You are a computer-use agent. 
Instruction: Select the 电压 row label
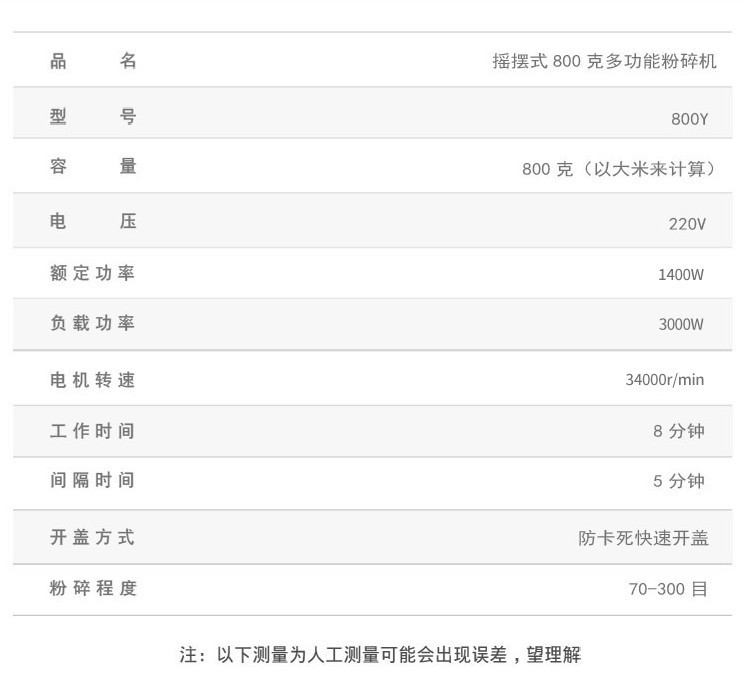(93, 221)
